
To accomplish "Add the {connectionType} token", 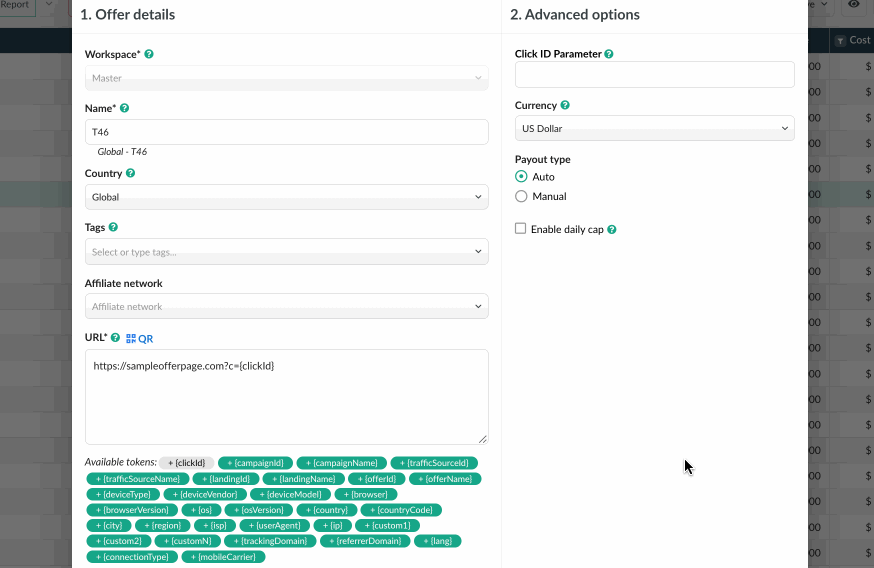I will pyautogui.click(x=132, y=557).
